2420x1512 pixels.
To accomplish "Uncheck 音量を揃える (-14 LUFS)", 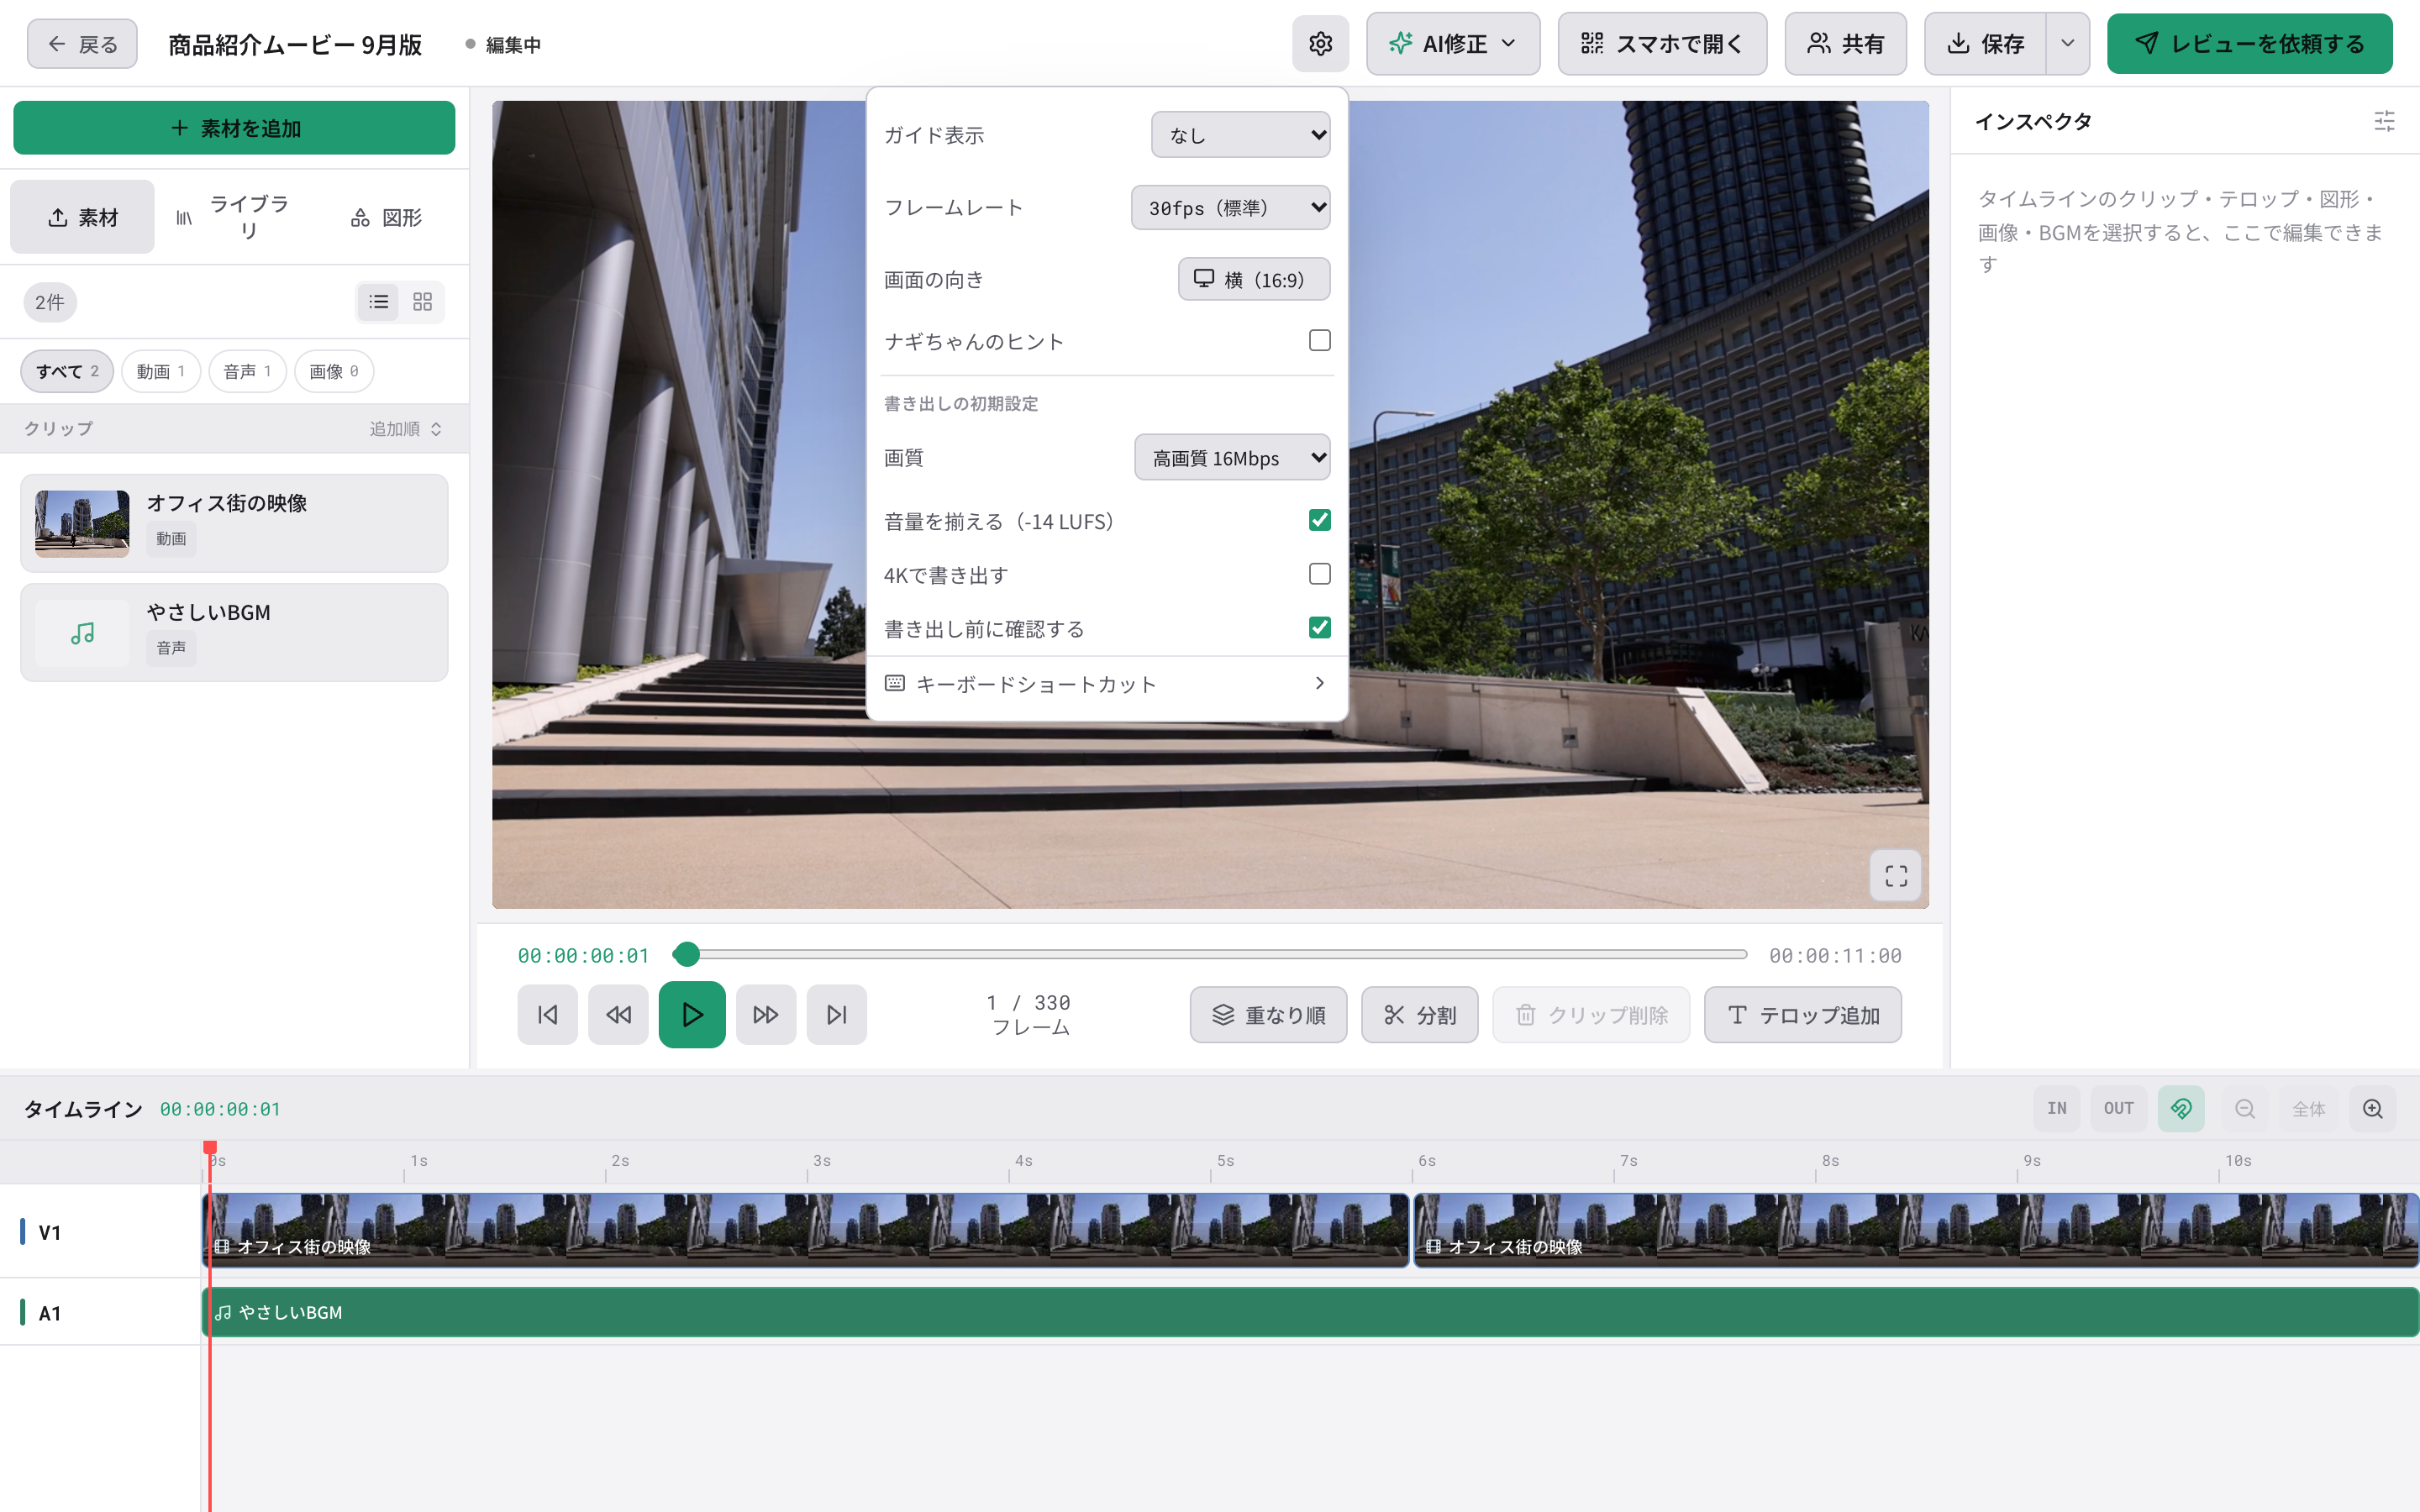I will (1320, 520).
